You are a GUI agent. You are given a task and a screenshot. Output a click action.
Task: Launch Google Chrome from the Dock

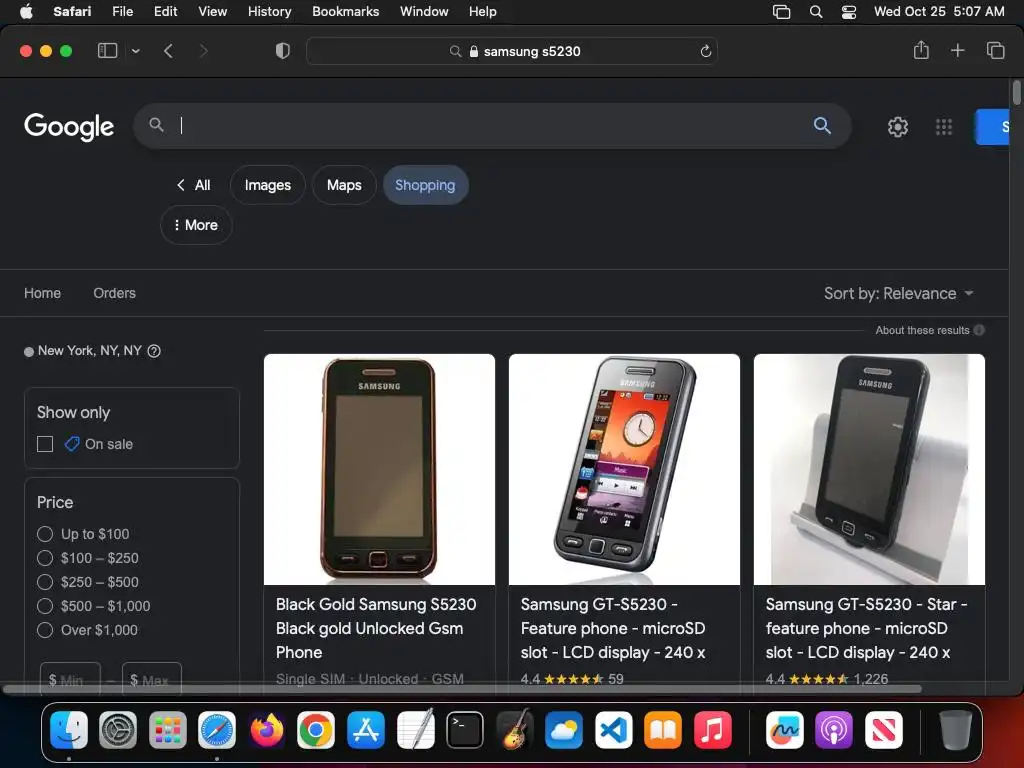tap(316, 730)
